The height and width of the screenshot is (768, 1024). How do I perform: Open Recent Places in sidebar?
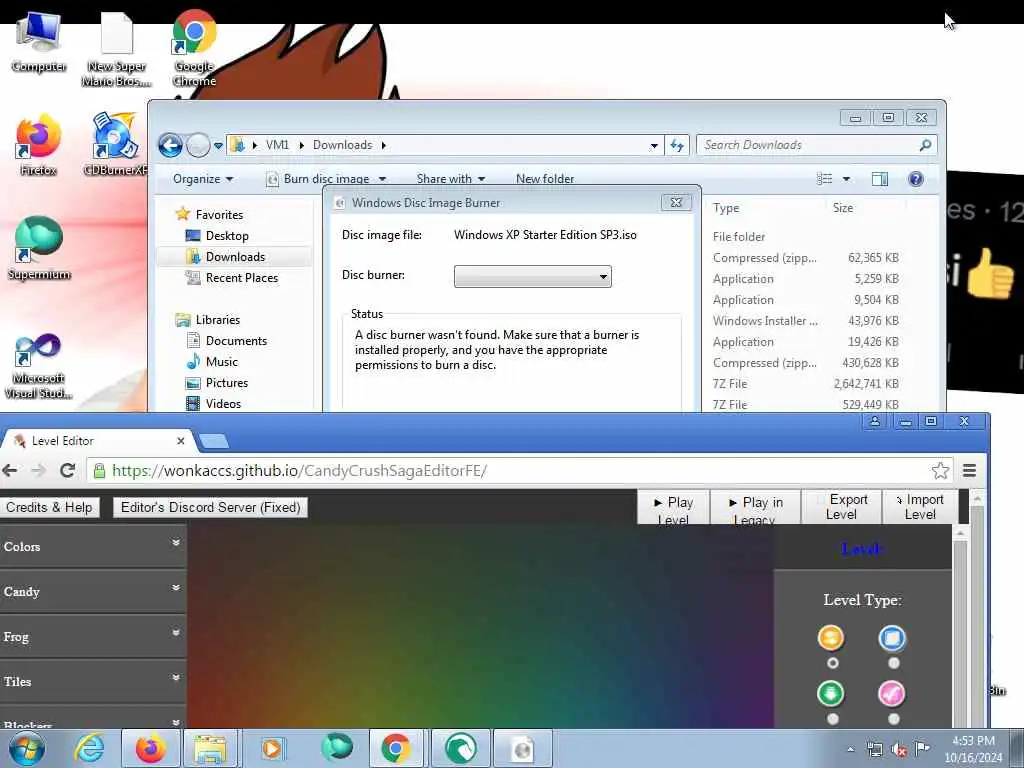coord(232,278)
